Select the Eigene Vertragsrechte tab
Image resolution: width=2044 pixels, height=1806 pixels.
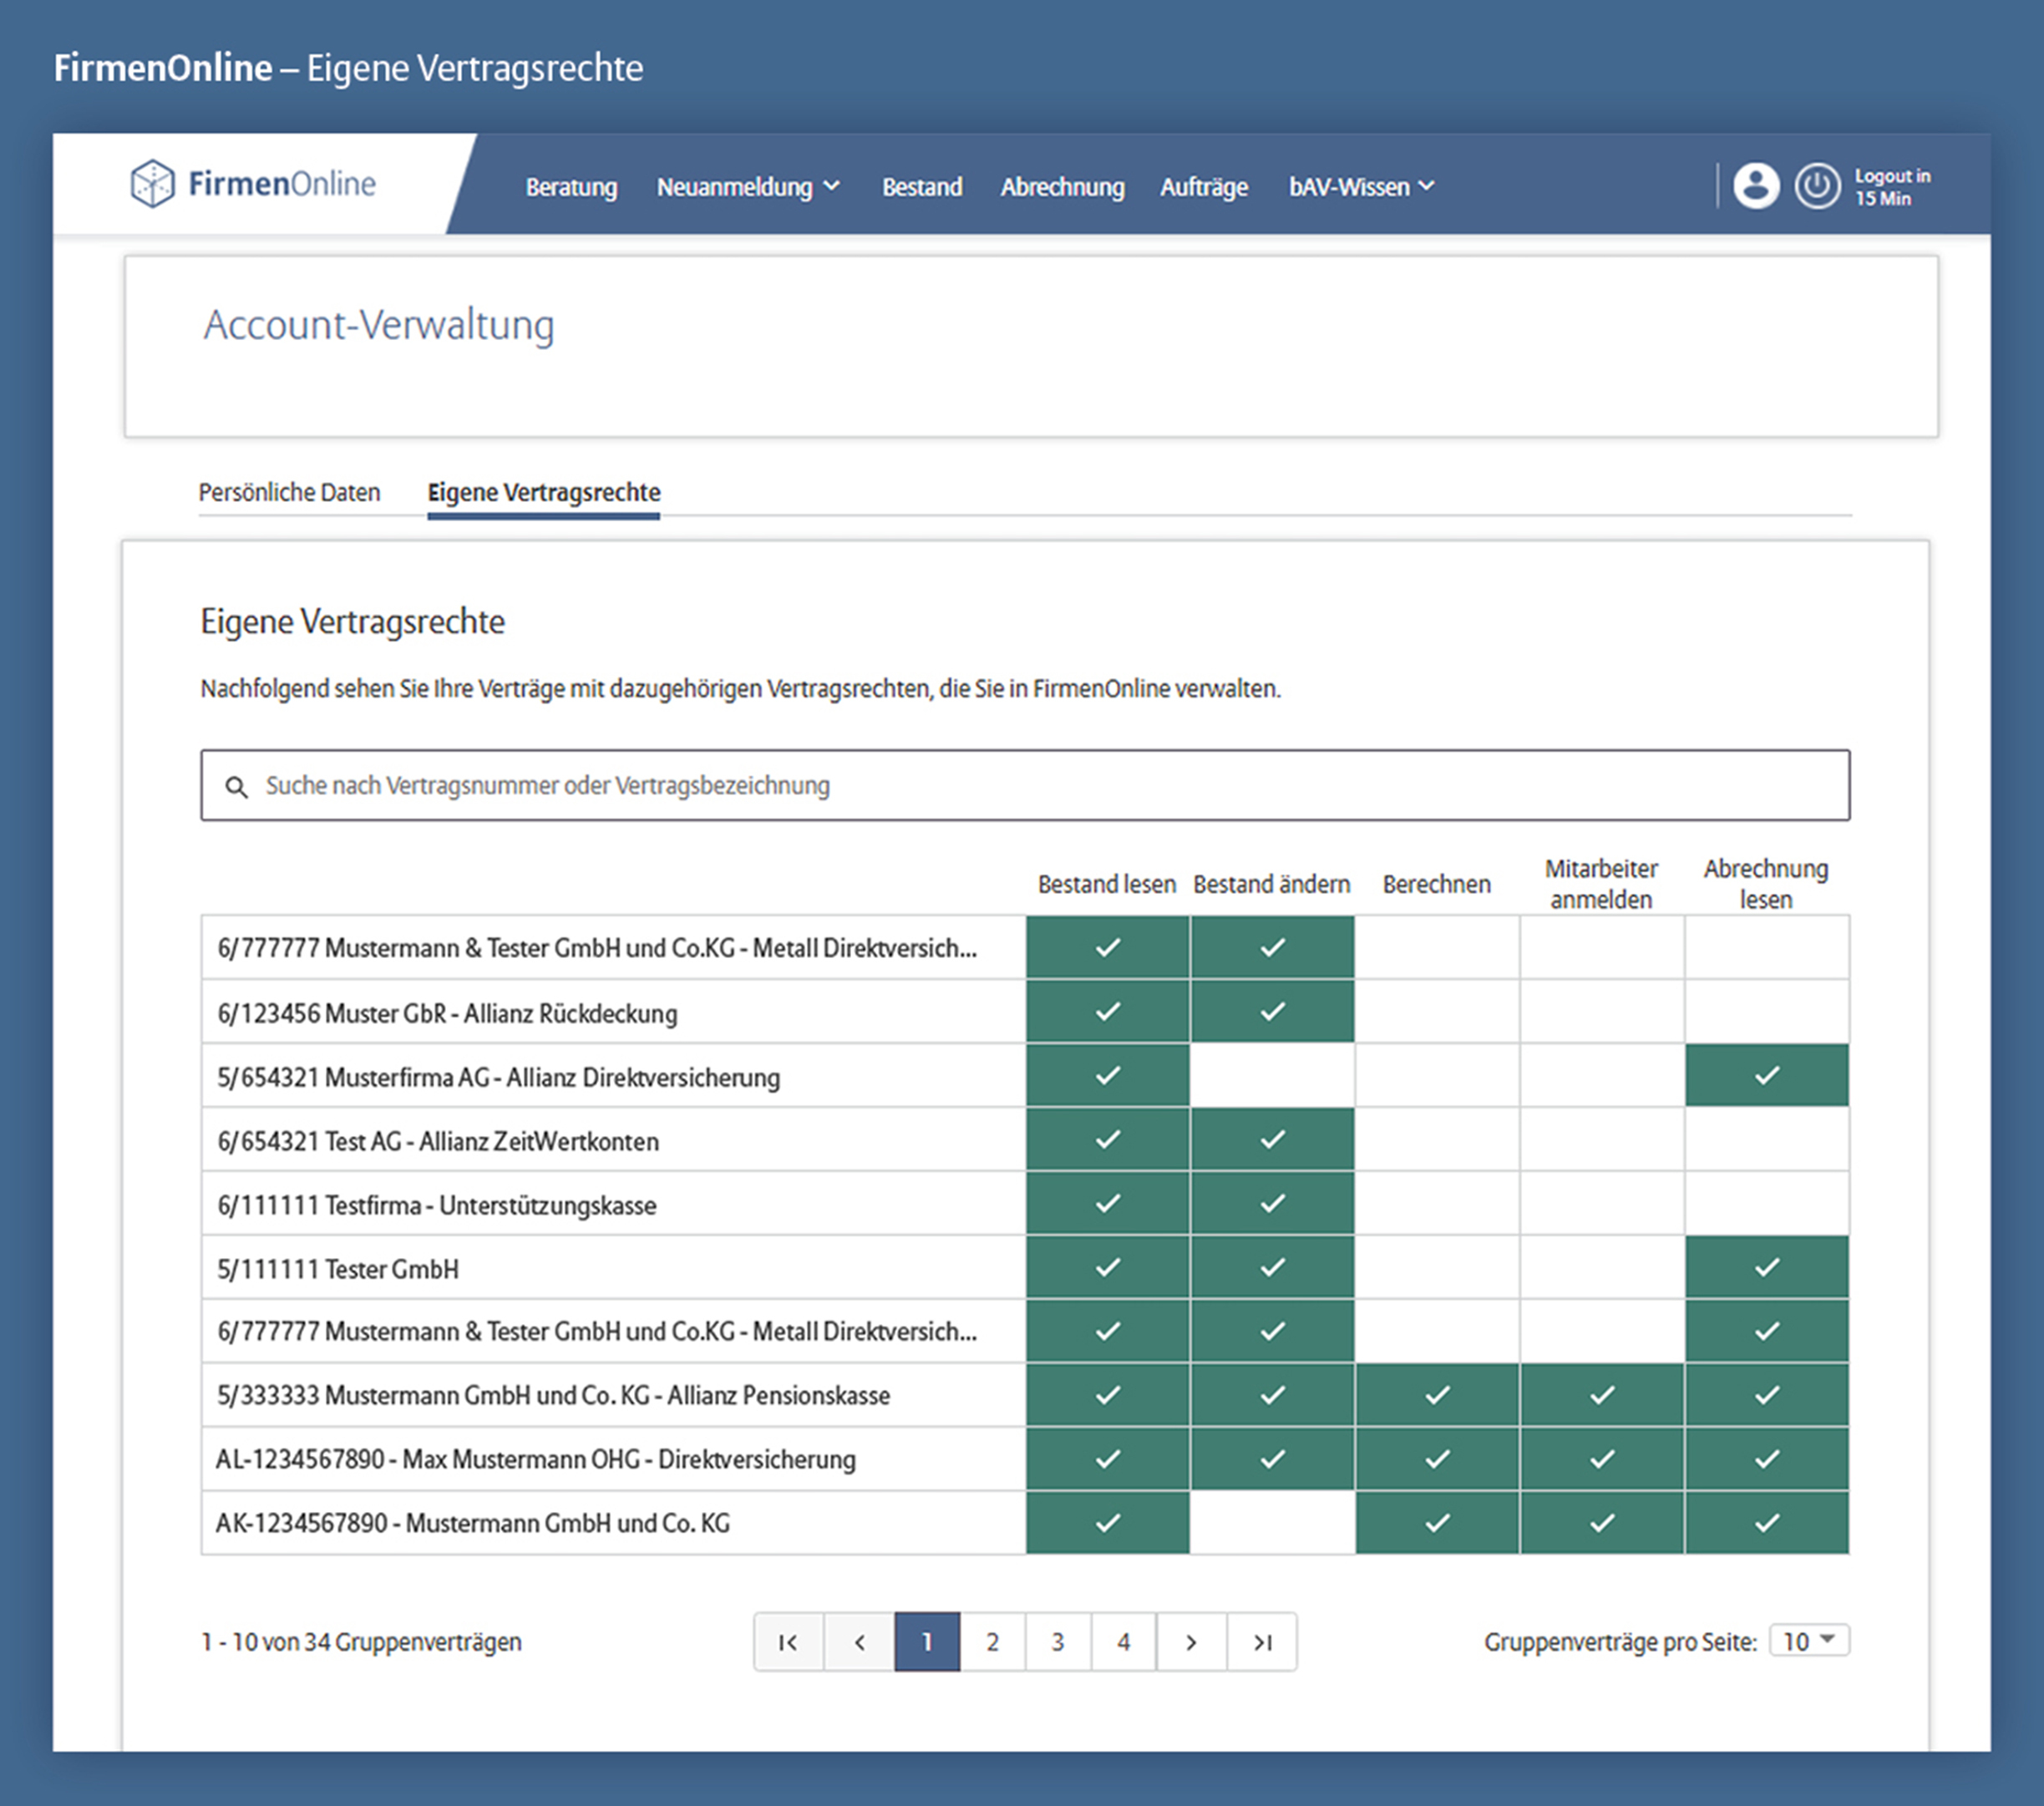tap(544, 492)
